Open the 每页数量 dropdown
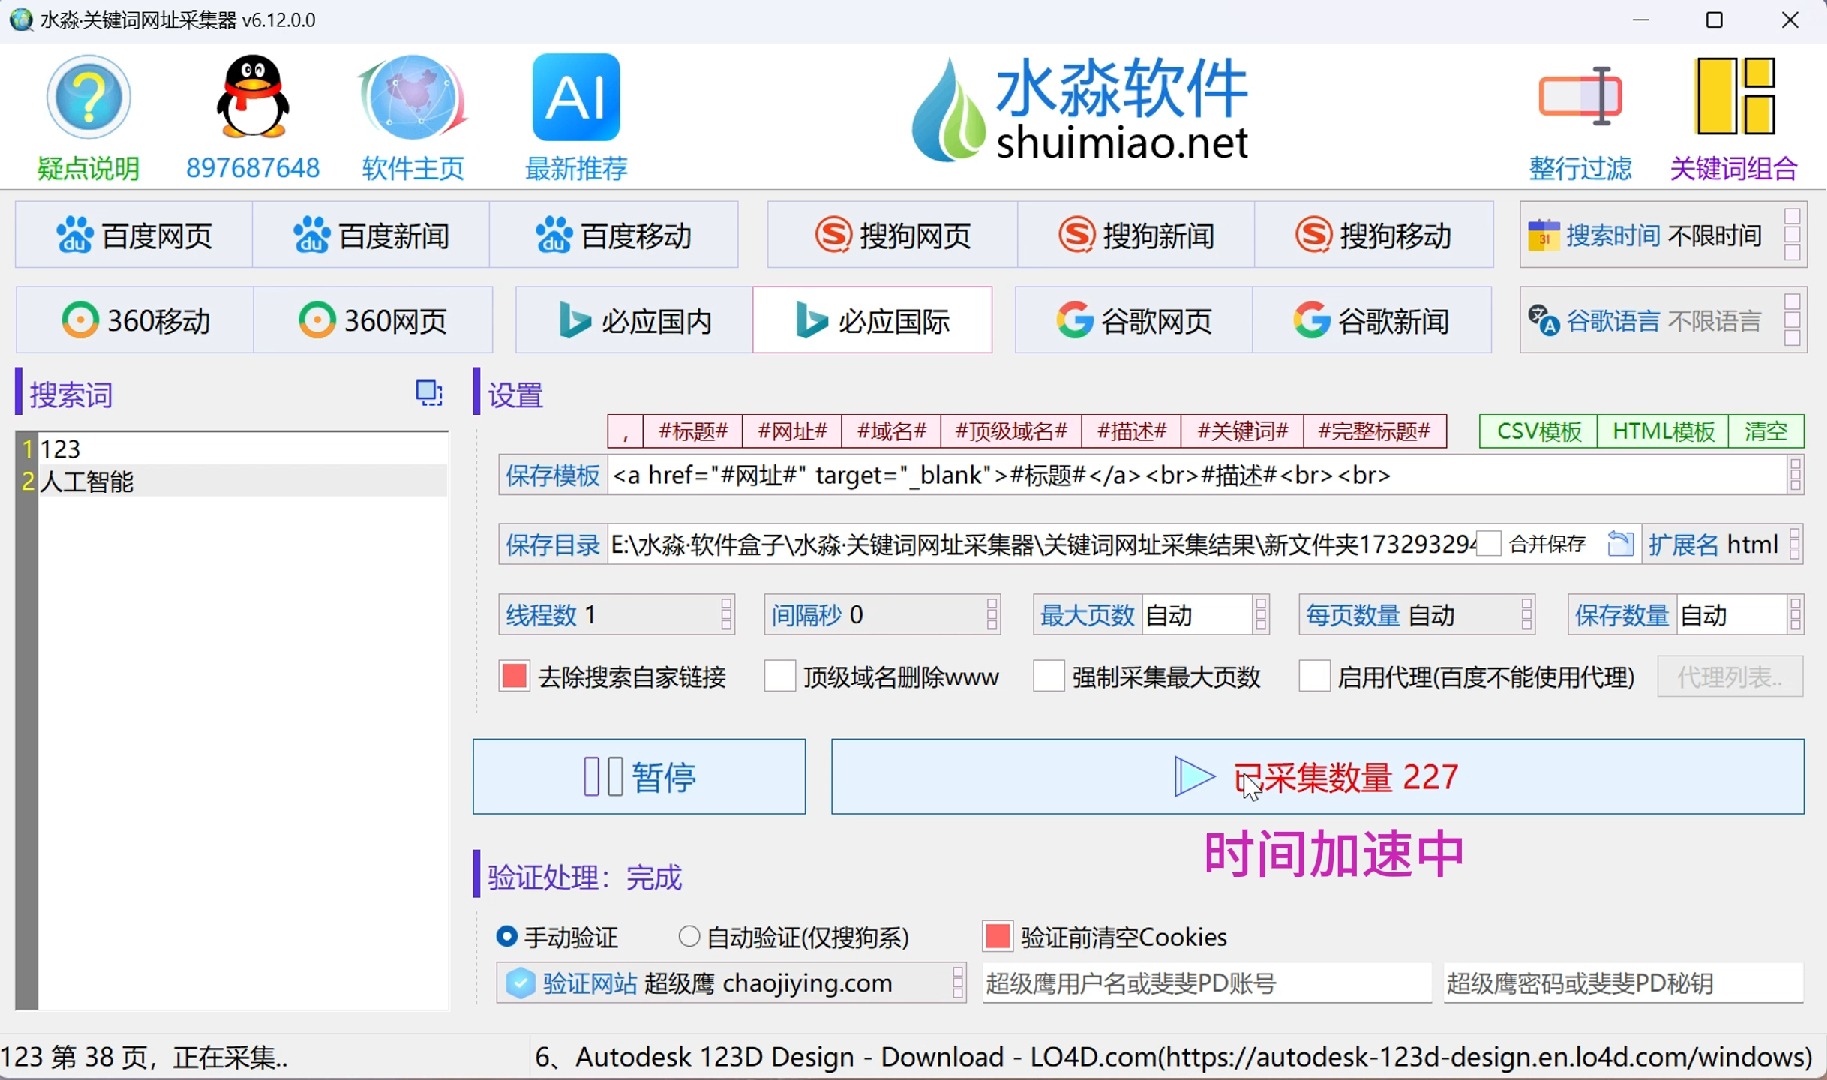1827x1080 pixels. [x=1417, y=615]
